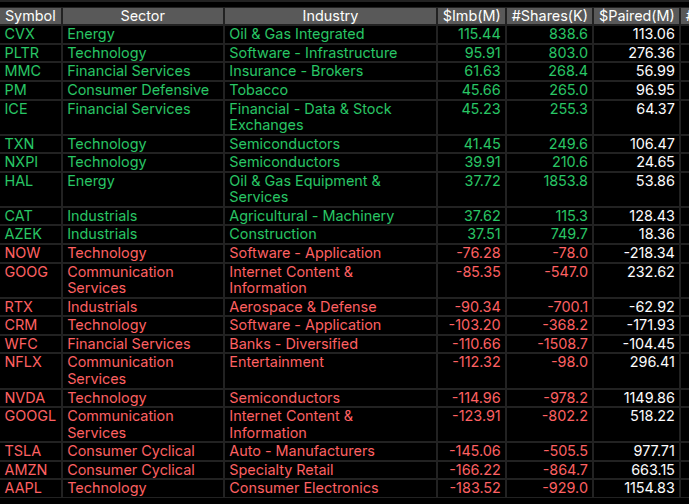Click the 1853.8 shares value

pos(566,181)
